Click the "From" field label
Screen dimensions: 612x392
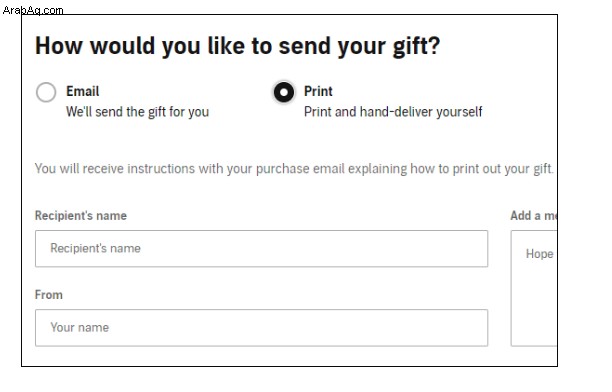(49, 294)
